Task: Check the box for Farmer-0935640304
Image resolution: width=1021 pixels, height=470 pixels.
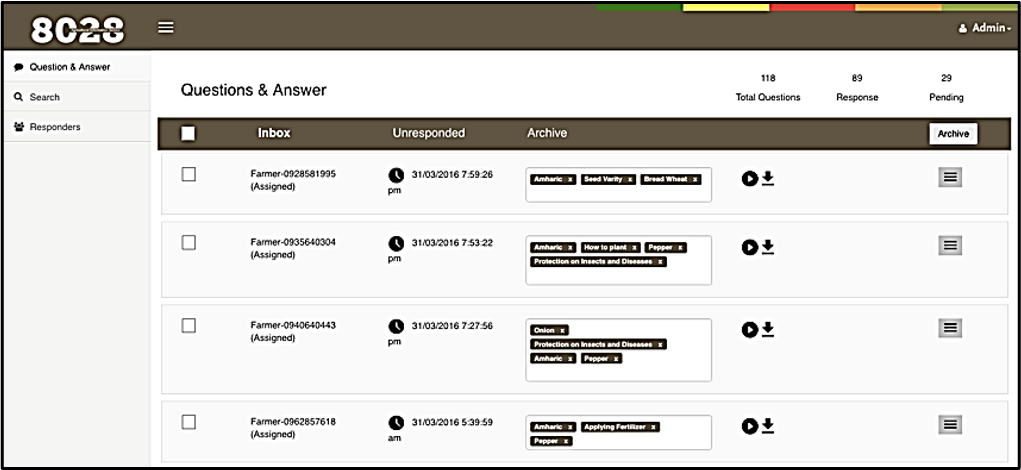Action: 188,243
